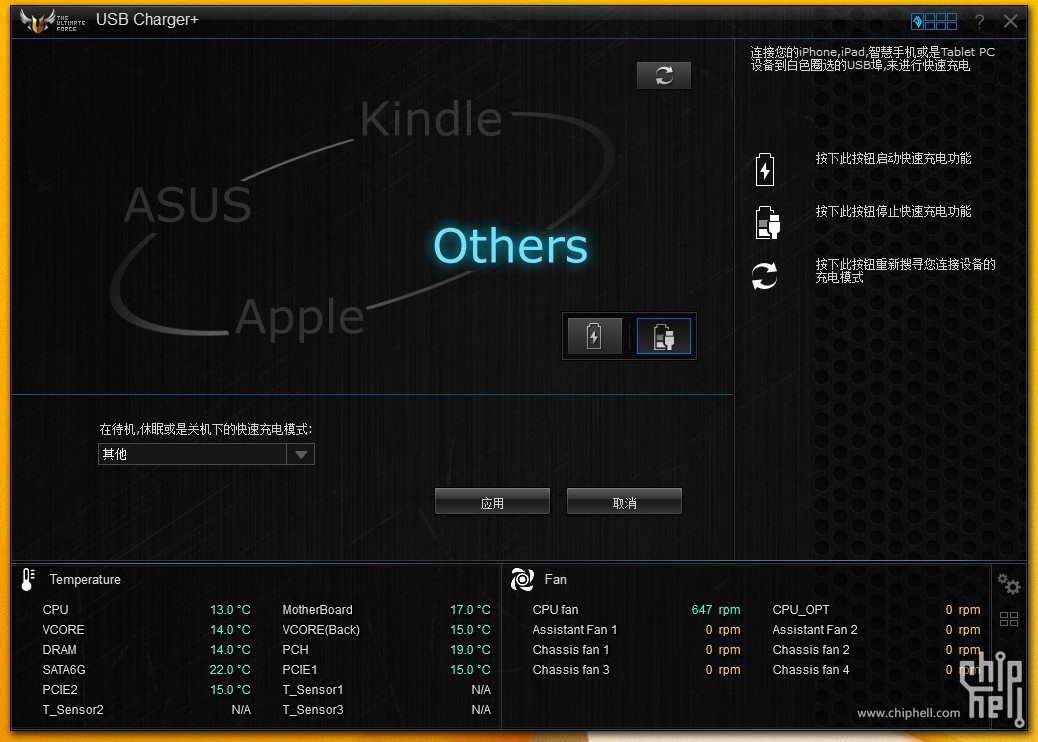This screenshot has width=1038, height=742.
Task: Click the text 按下此按钮停止快速充电功能
Action: click(x=893, y=212)
